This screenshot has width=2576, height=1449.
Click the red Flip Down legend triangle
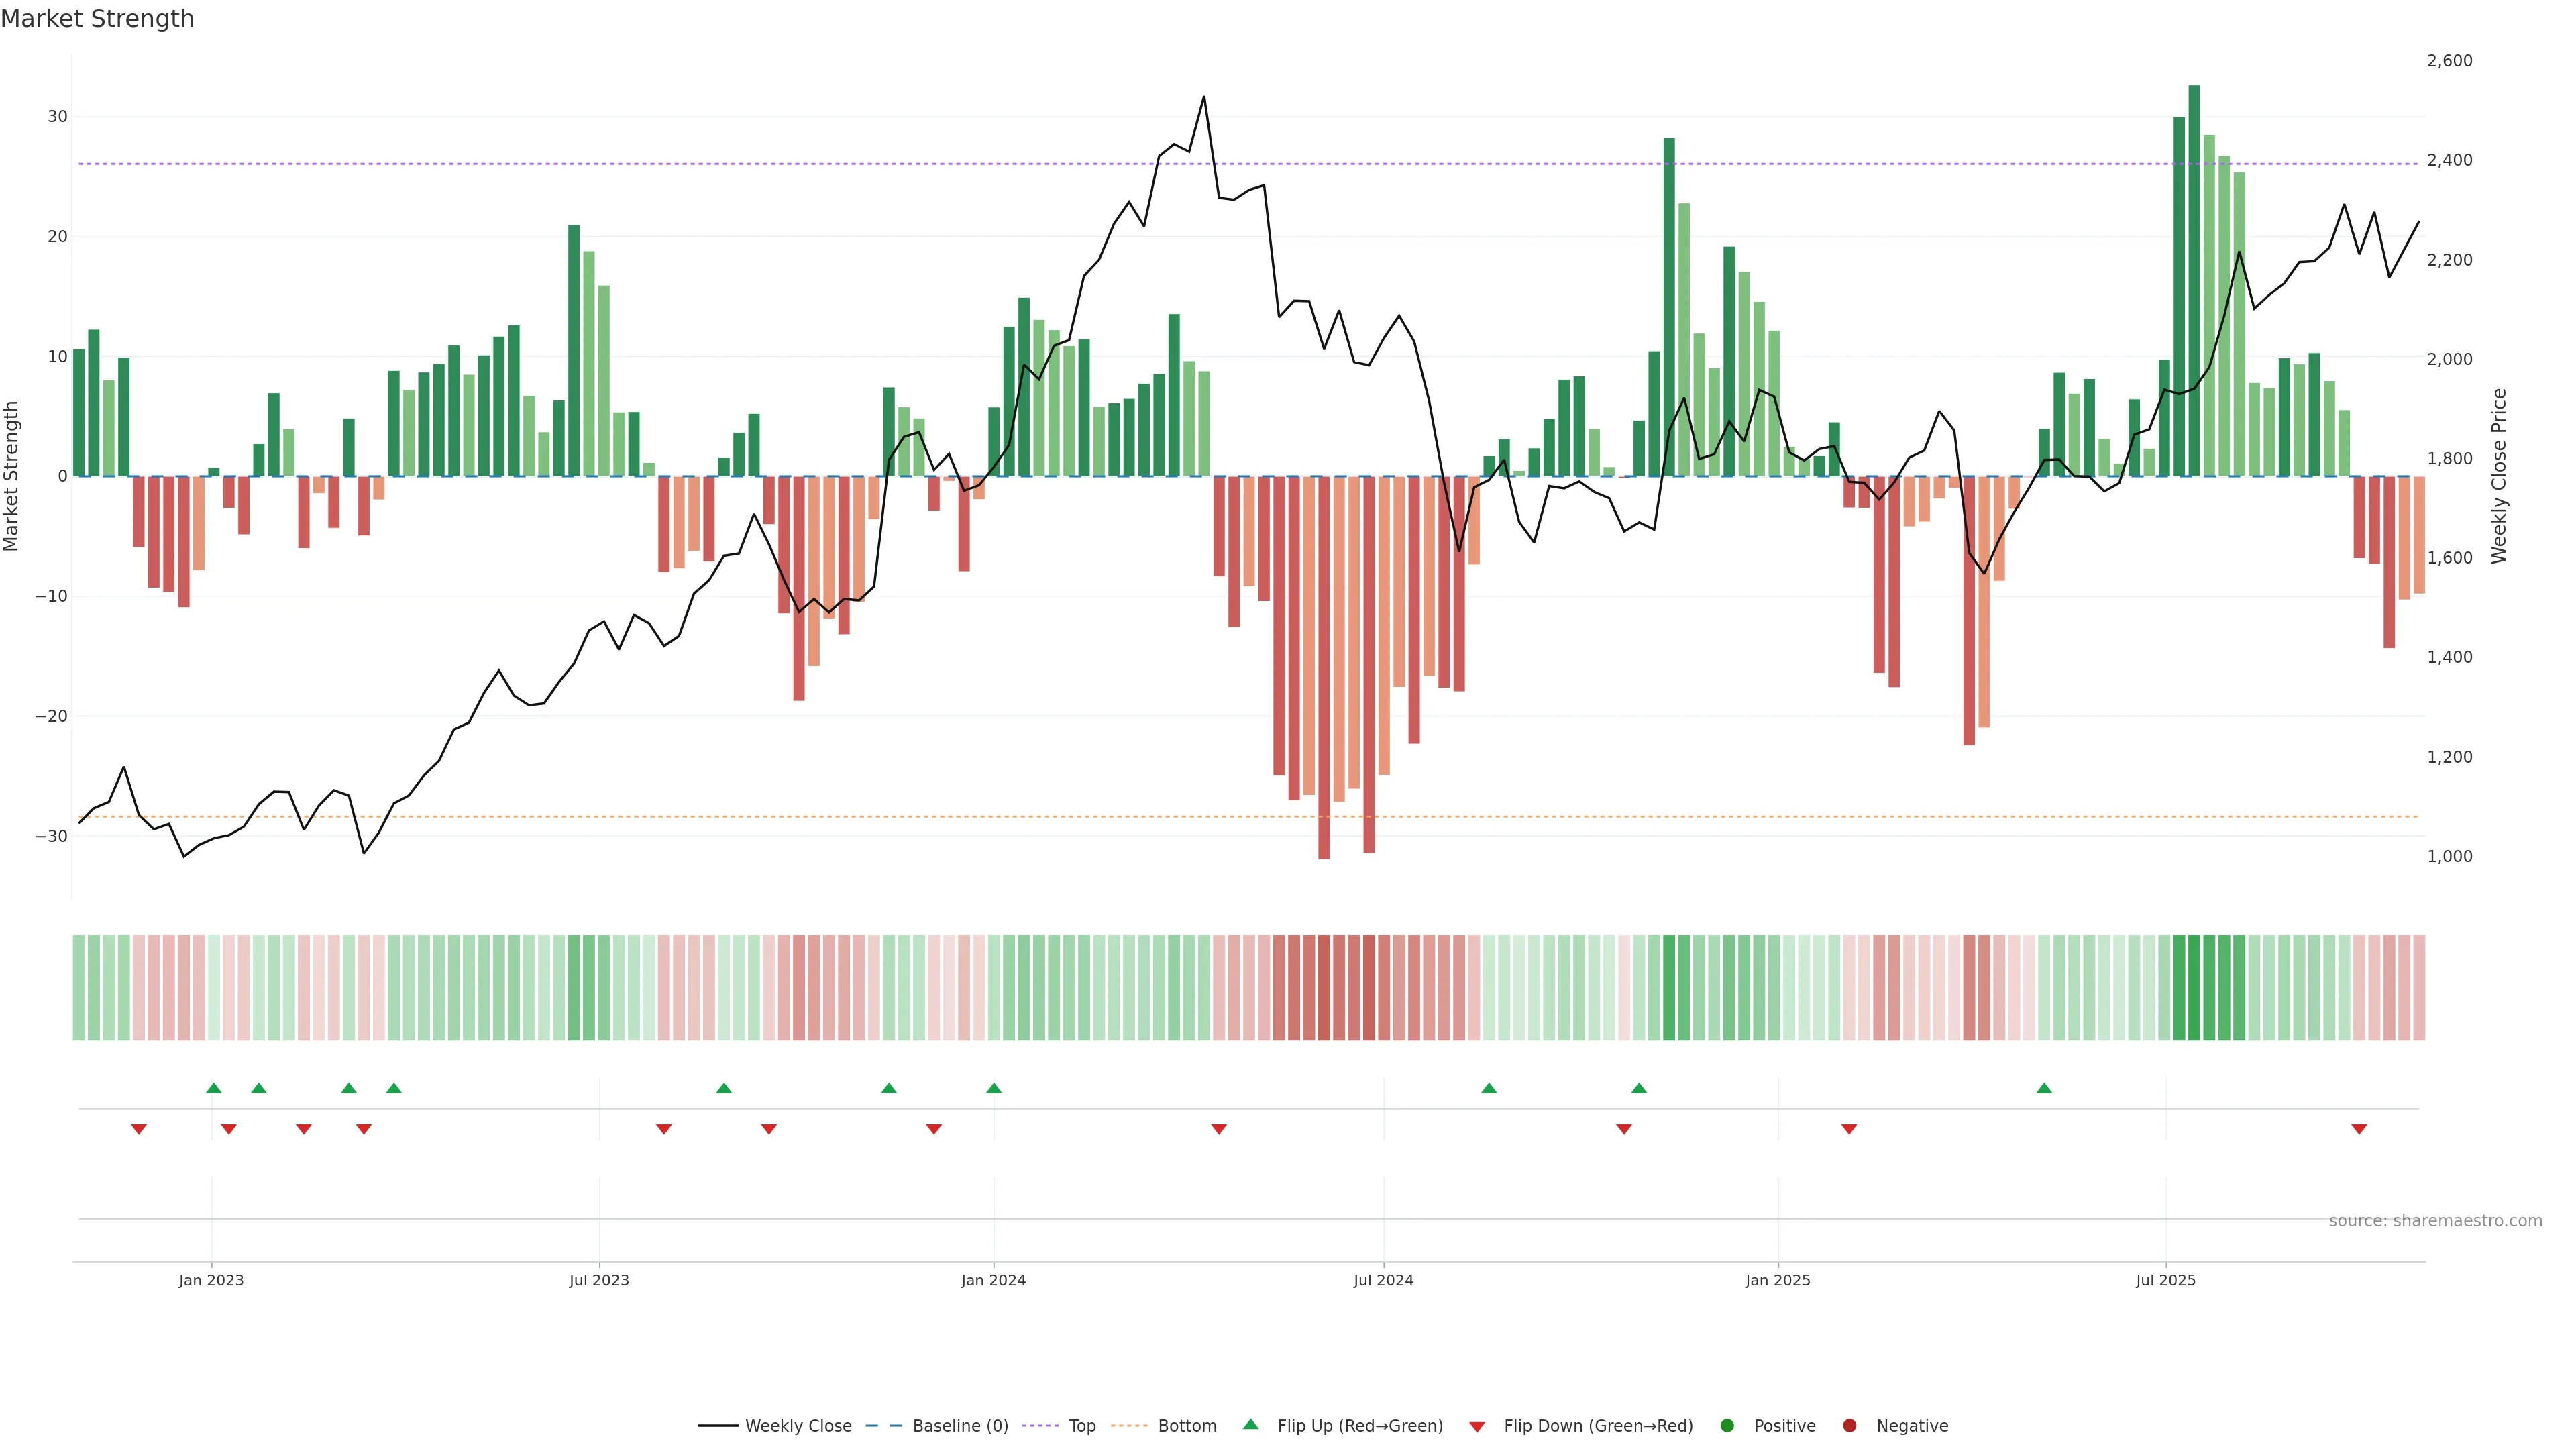click(x=1477, y=1427)
